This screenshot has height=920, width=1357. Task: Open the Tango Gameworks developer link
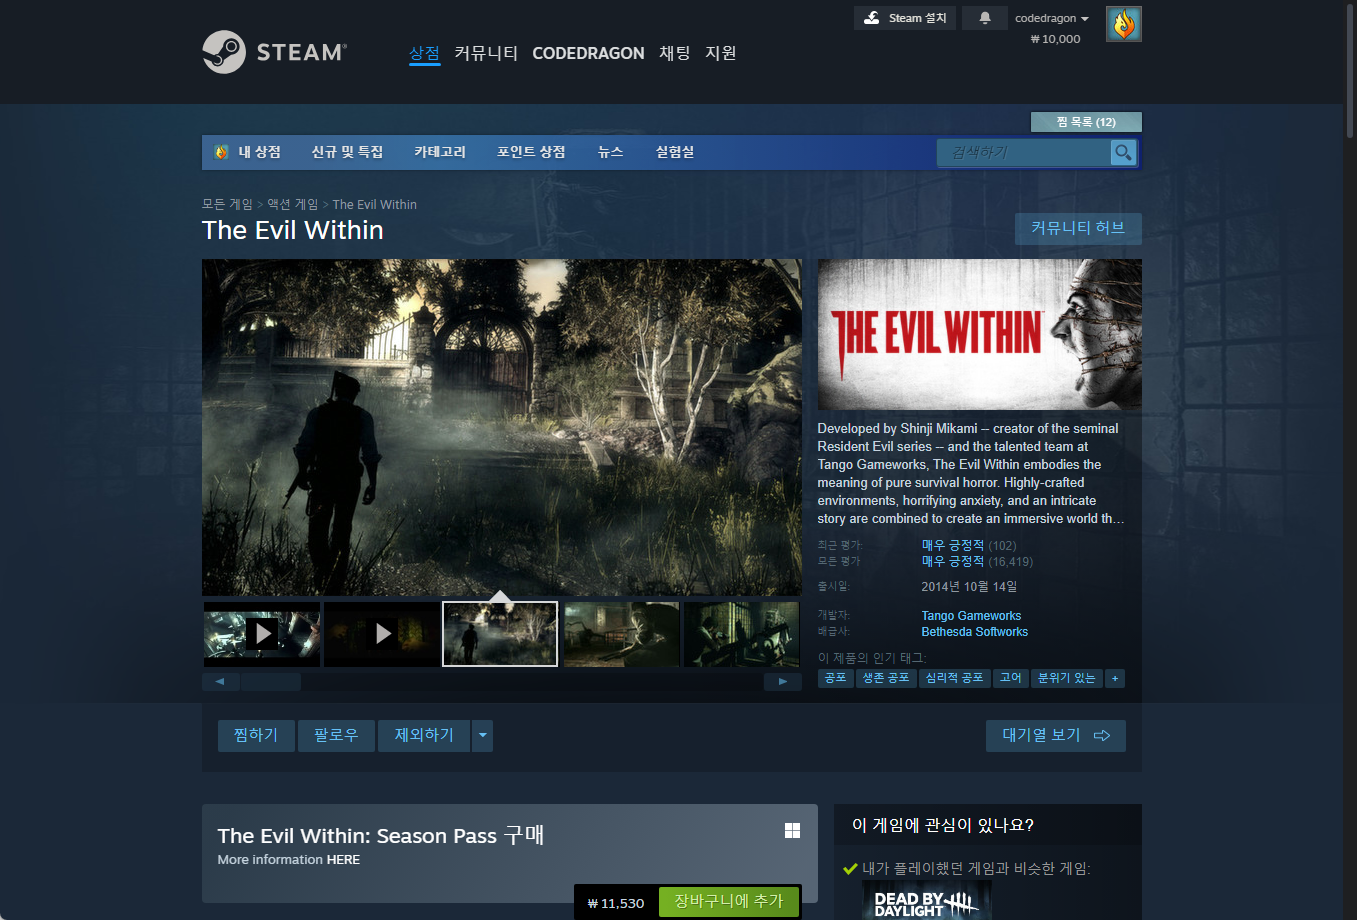click(971, 616)
